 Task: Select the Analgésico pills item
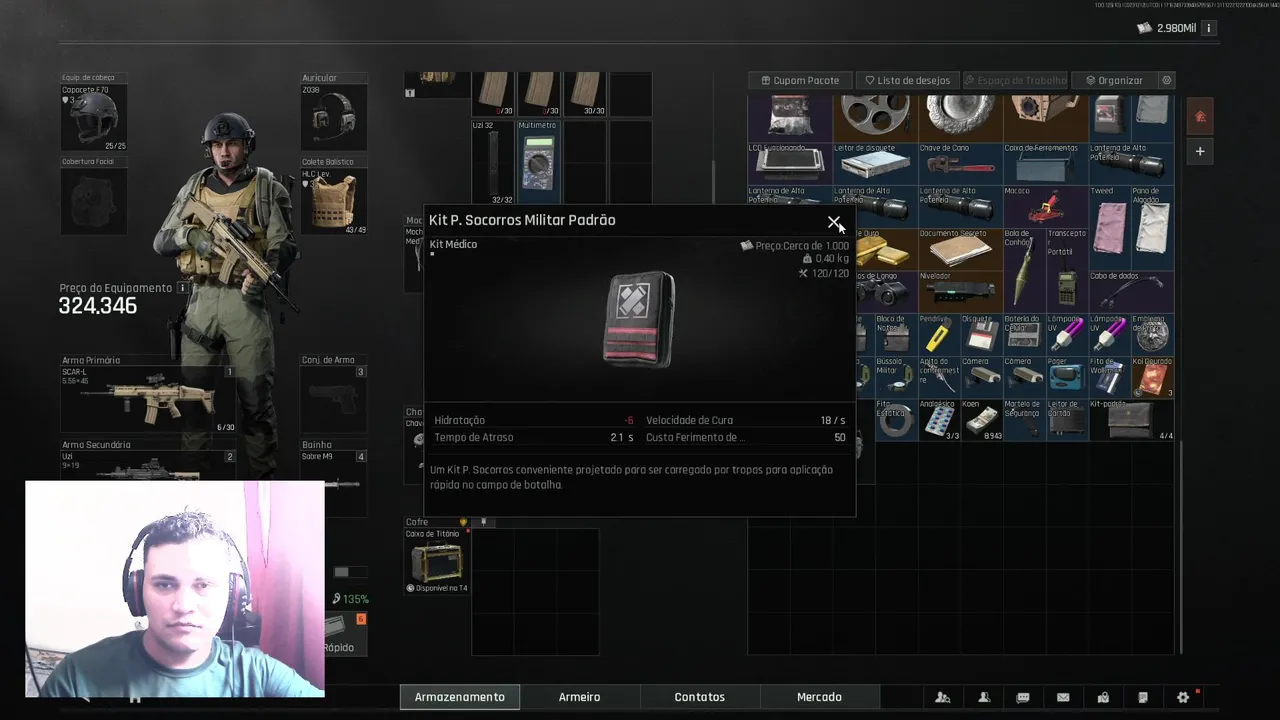(939, 420)
